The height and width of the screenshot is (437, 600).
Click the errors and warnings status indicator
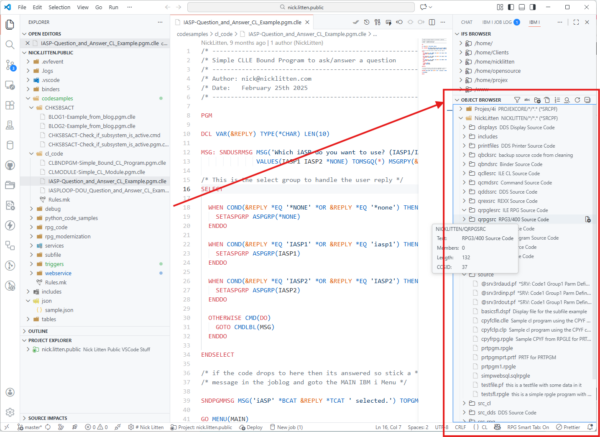pos(96,427)
